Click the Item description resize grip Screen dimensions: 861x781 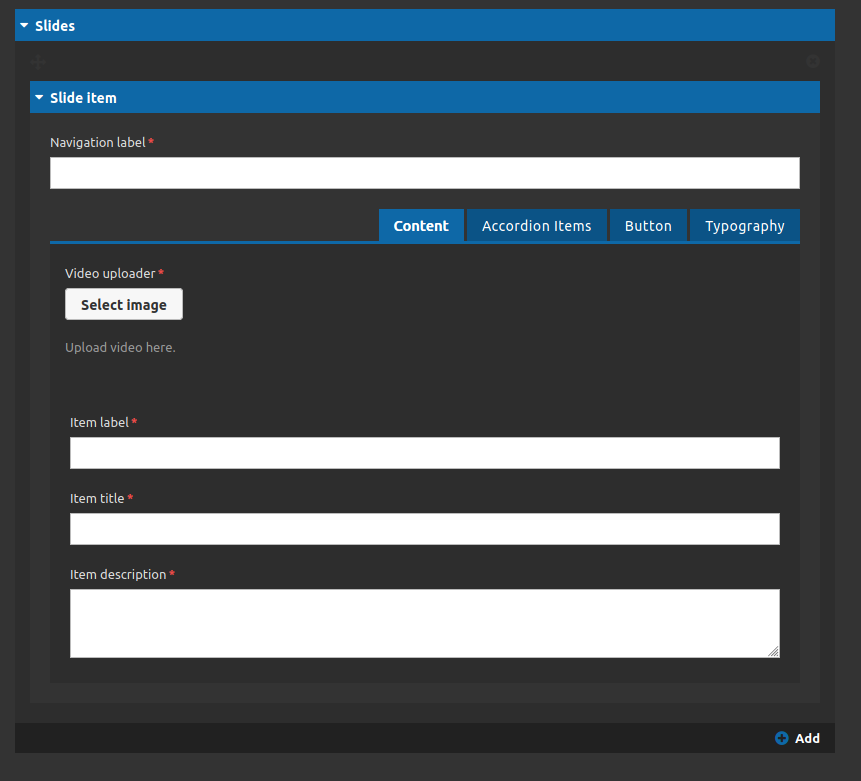click(773, 651)
